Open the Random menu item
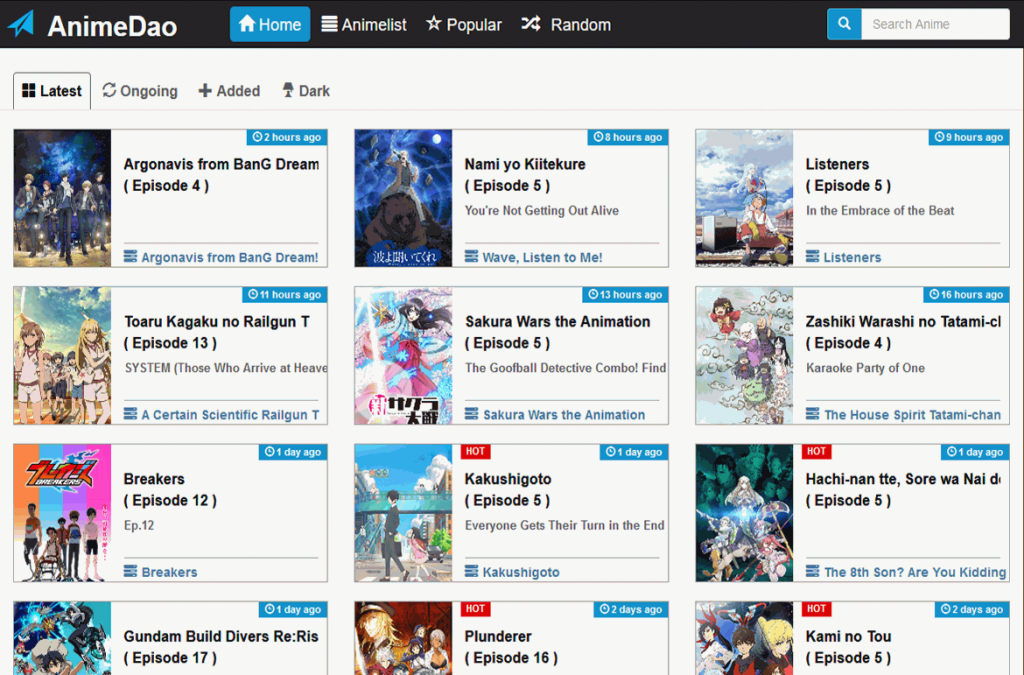1024x675 pixels. pyautogui.click(x=566, y=24)
